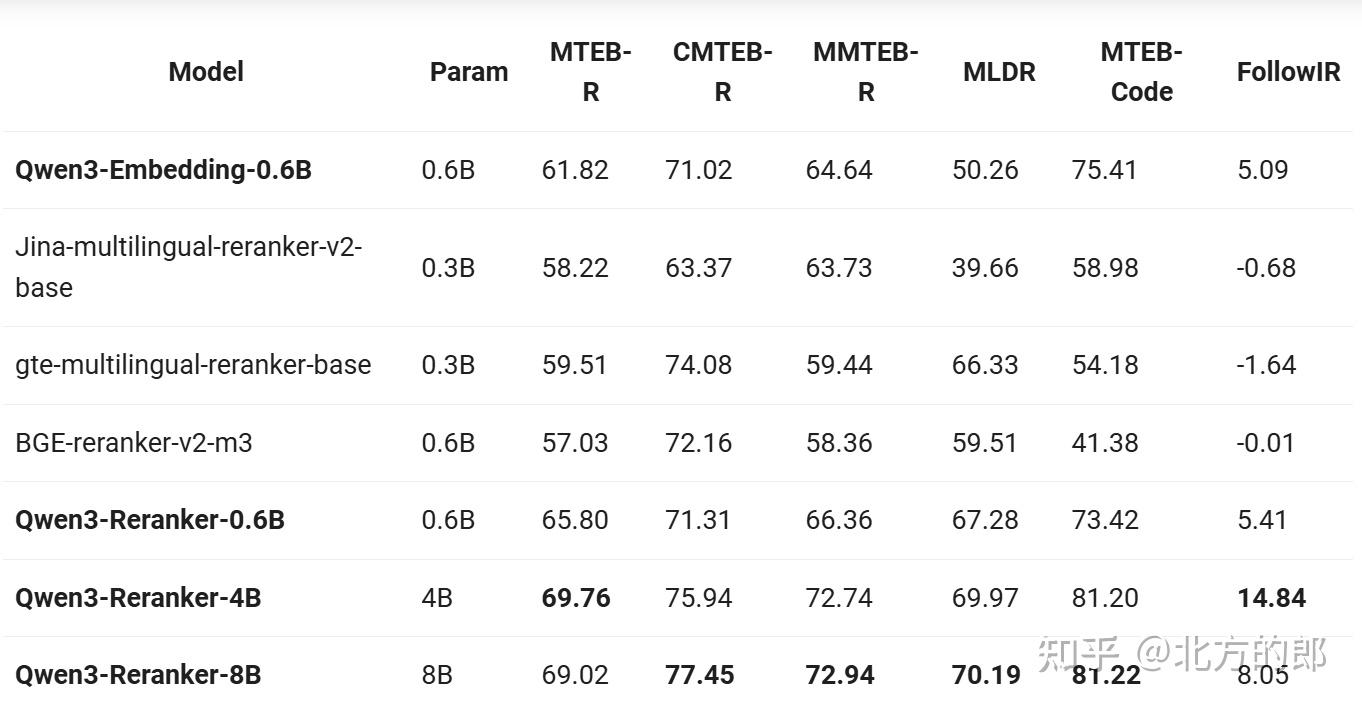Click the Jina-multilingual-reranker-v2-base model name
Image resolution: width=1362 pixels, height=709 pixels.
188,267
